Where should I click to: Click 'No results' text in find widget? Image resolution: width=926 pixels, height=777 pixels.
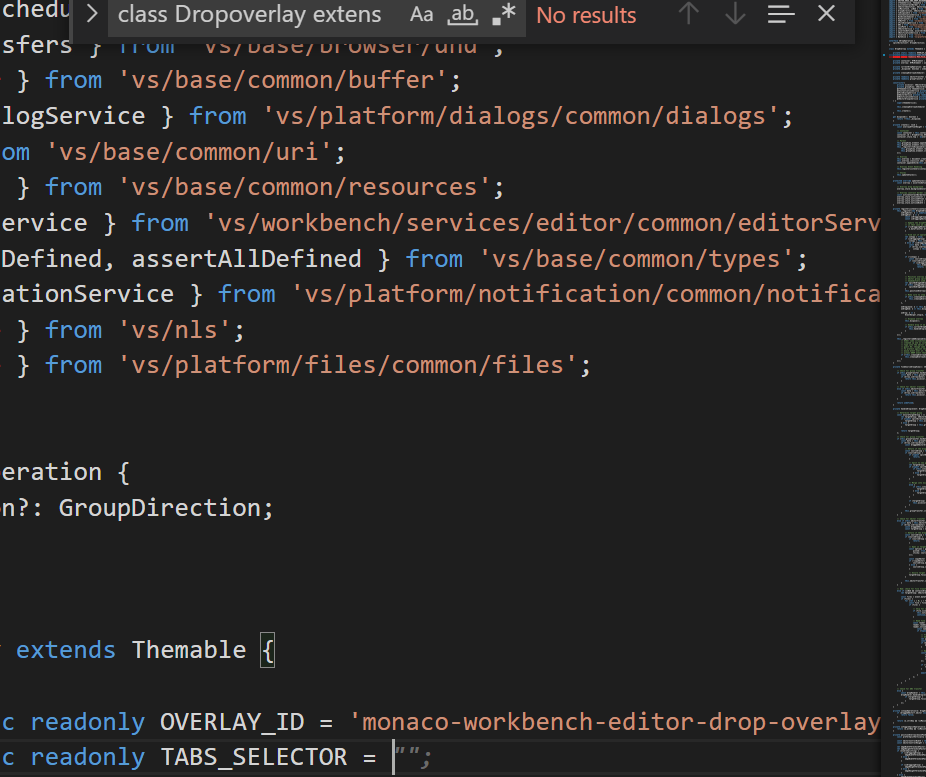pos(586,15)
